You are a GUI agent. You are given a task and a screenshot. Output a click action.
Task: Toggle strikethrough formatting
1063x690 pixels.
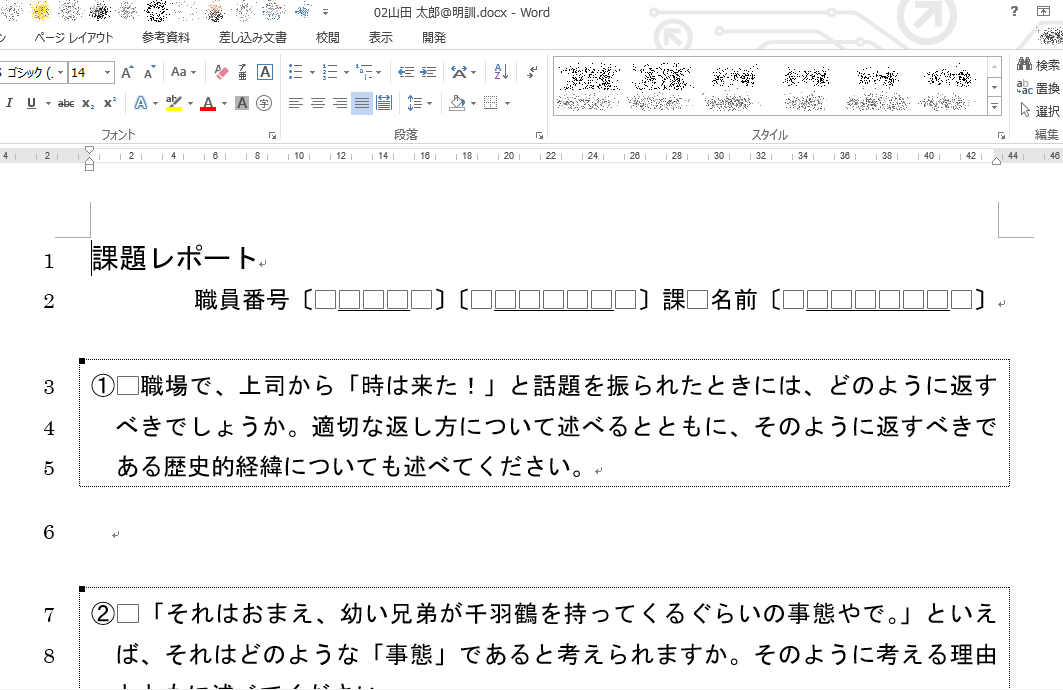67,101
